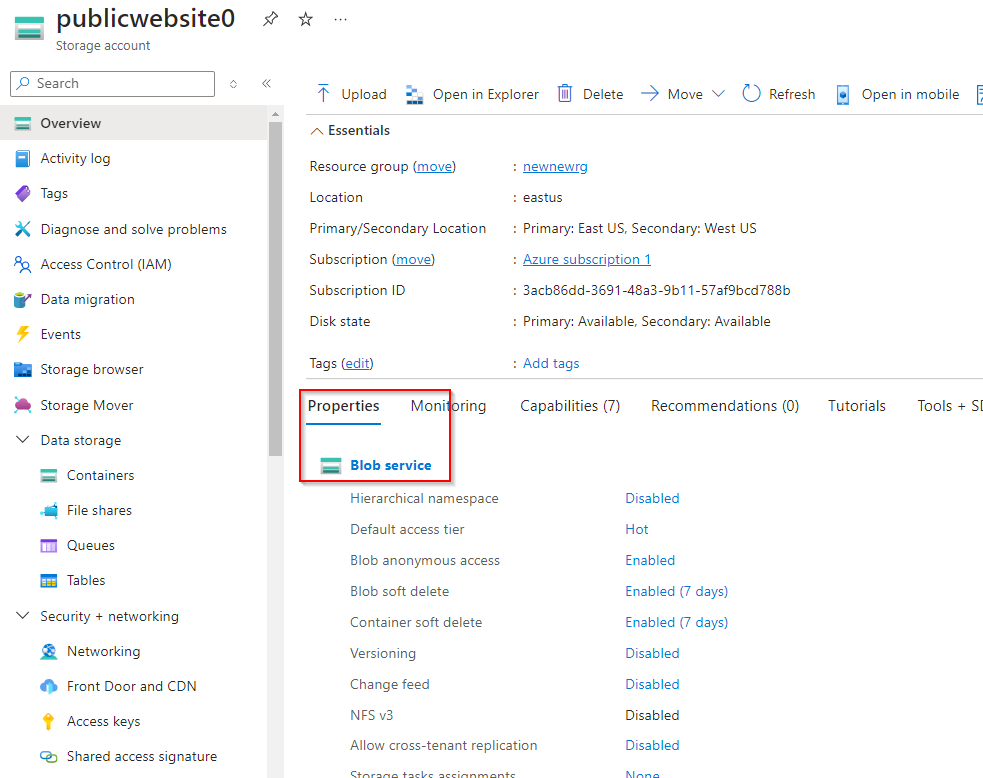Open the newnewrg resource group link
This screenshot has width=983, height=778.
[555, 167]
